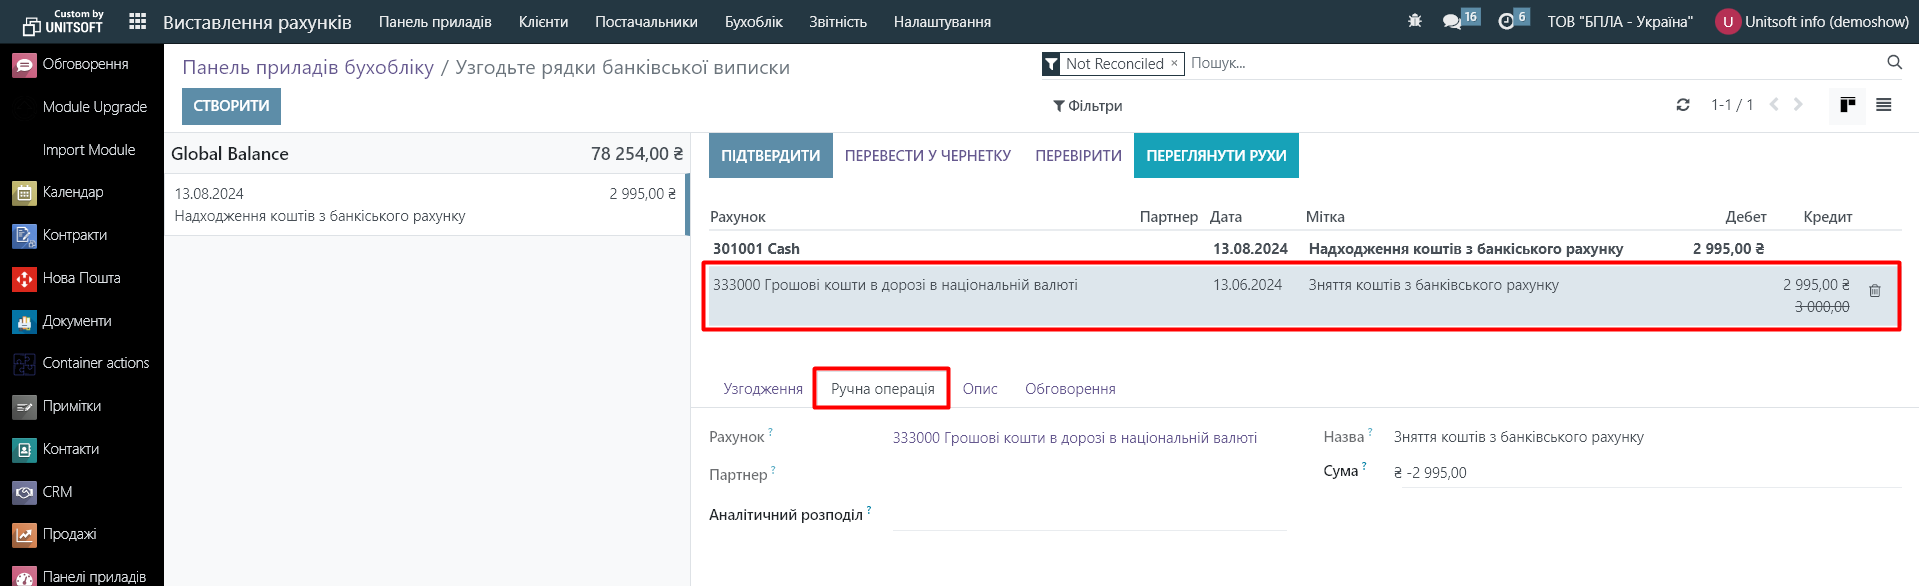Image resolution: width=1919 pixels, height=586 pixels.
Task: Refresh the list with reload icon
Action: coord(1683,105)
